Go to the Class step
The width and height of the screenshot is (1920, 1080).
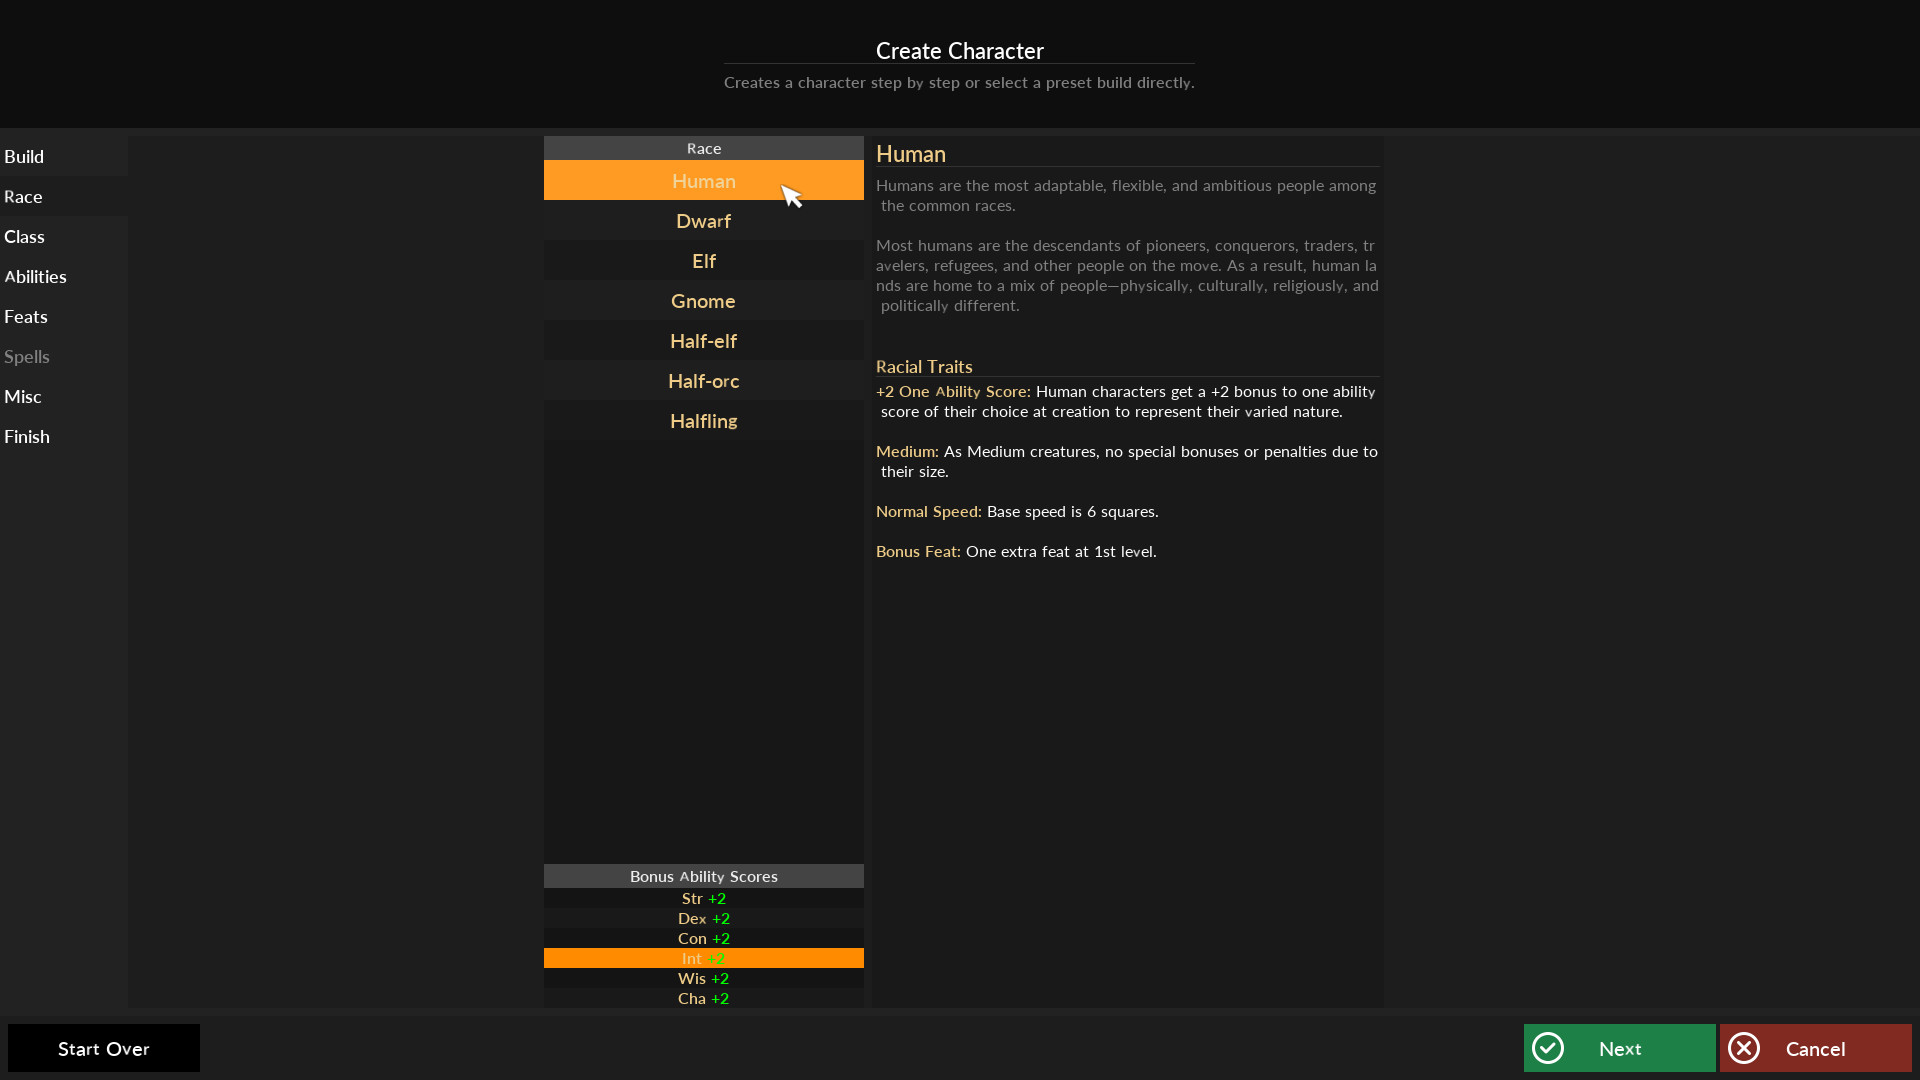[24, 237]
